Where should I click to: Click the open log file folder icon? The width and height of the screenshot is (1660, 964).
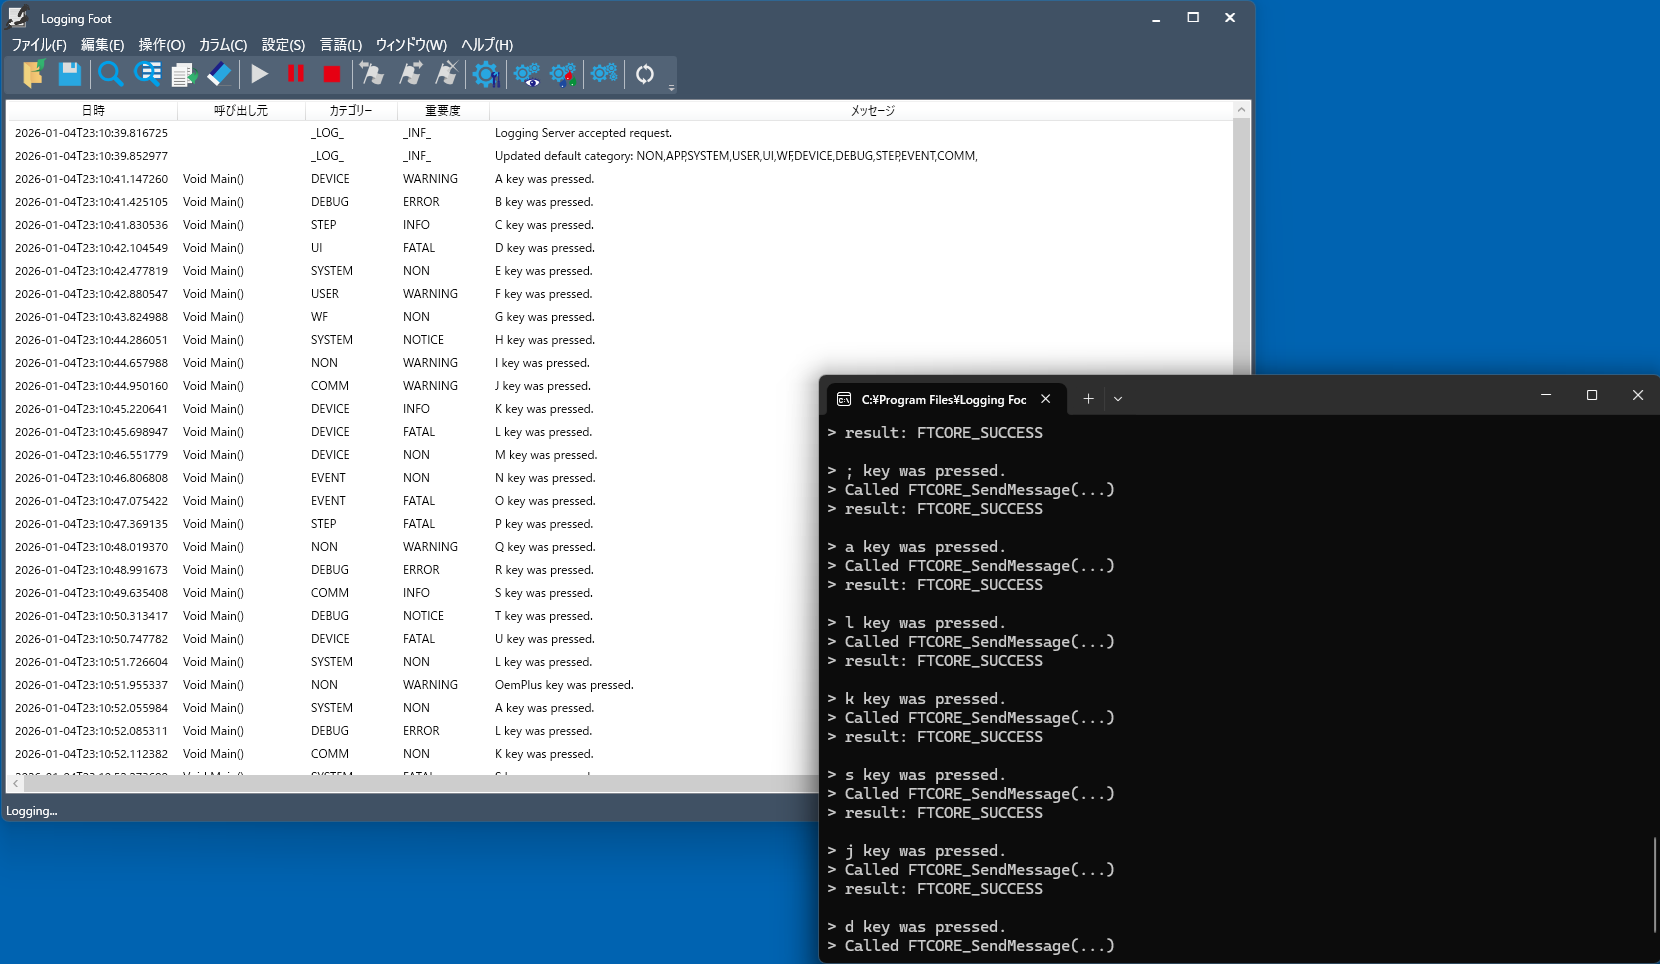pos(33,74)
